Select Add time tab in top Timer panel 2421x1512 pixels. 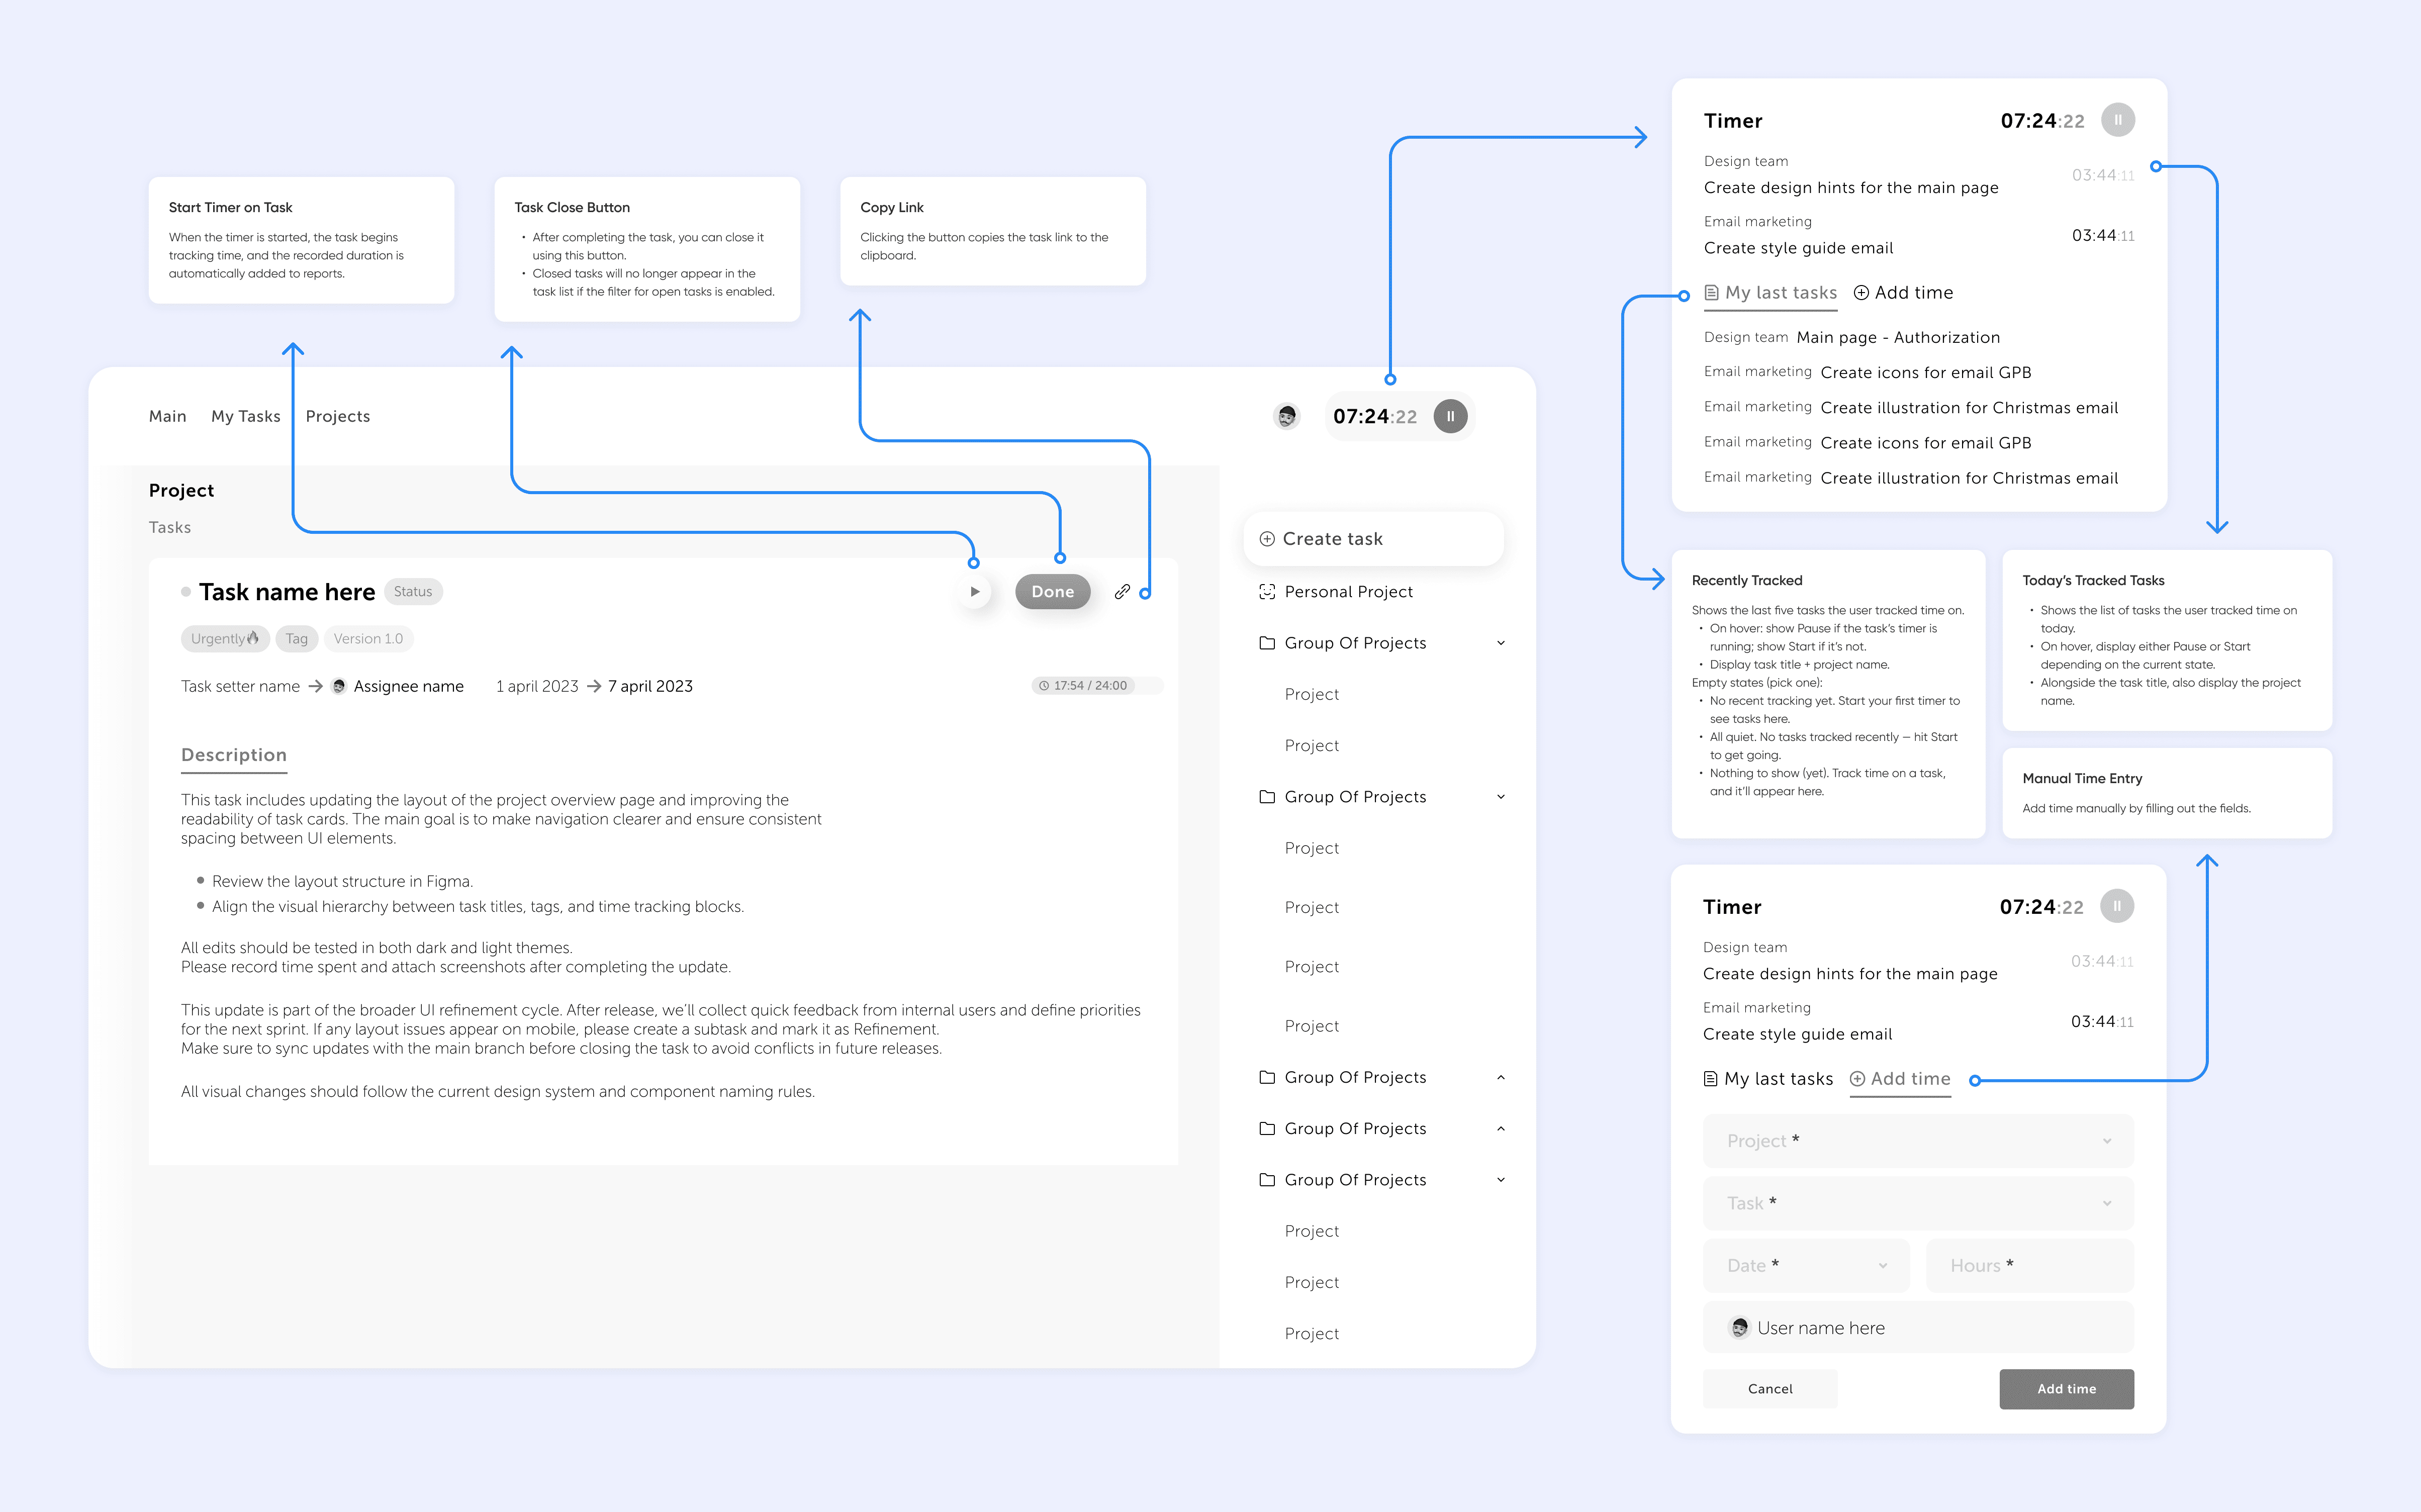point(1903,293)
